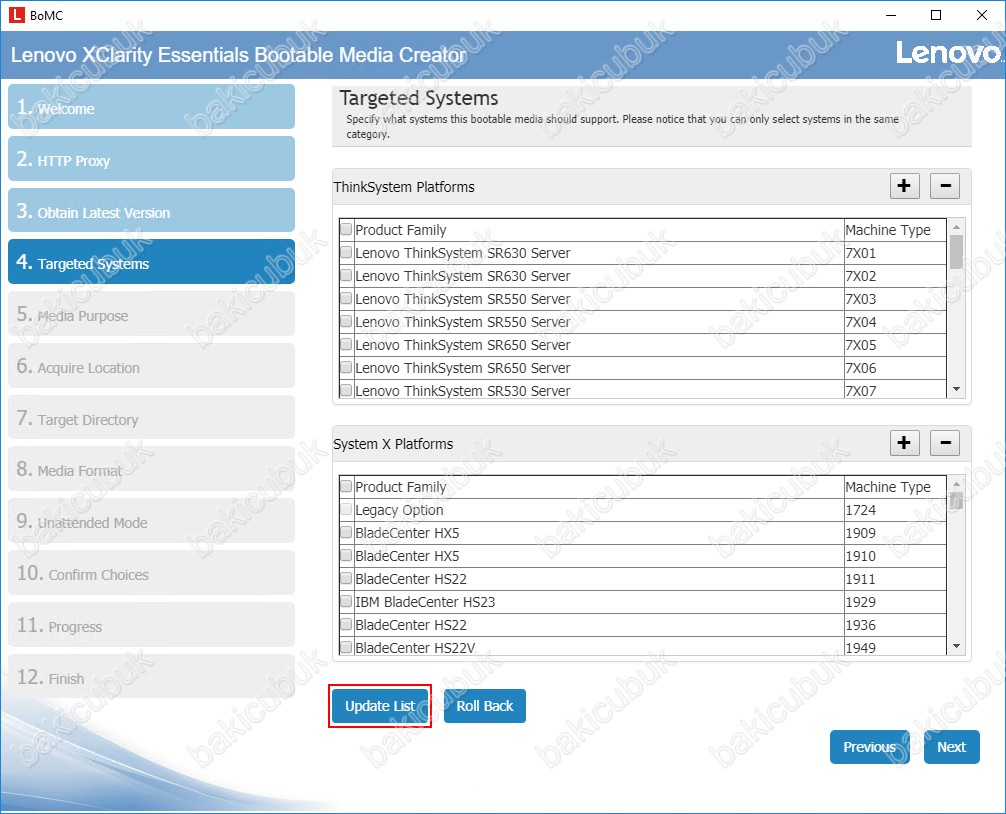Click System X list scrollbar up arrow
The height and width of the screenshot is (814, 1006).
point(956,484)
